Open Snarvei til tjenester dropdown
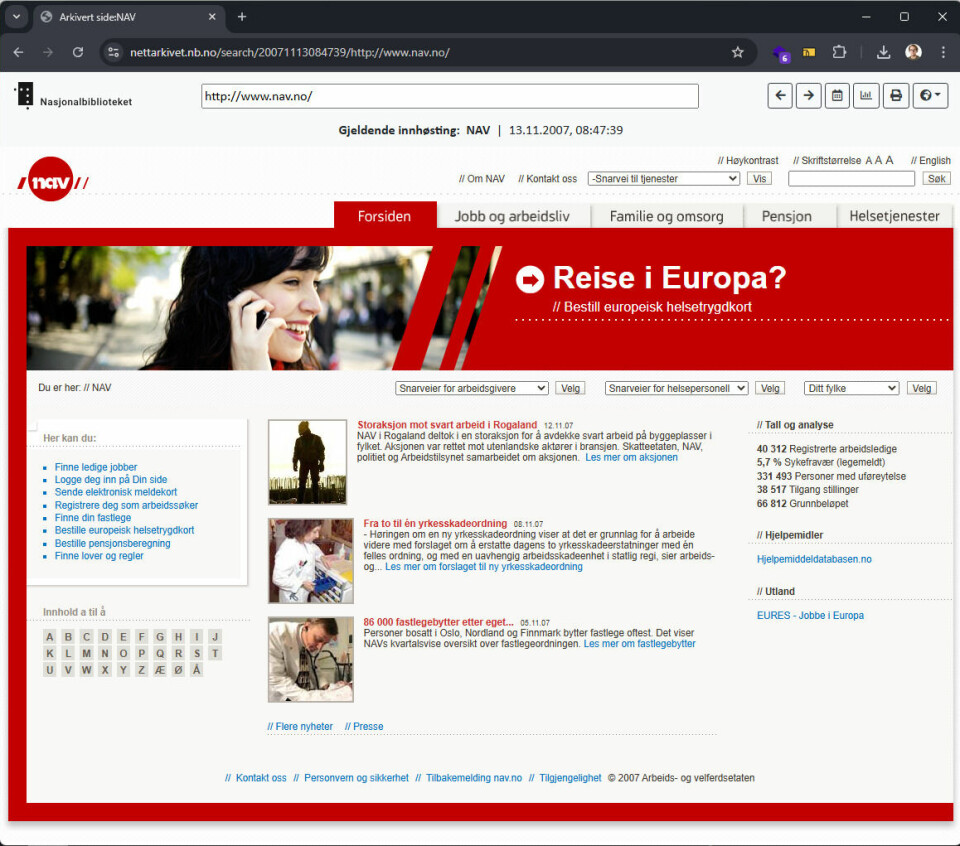This screenshot has height=846, width=960. [663, 179]
